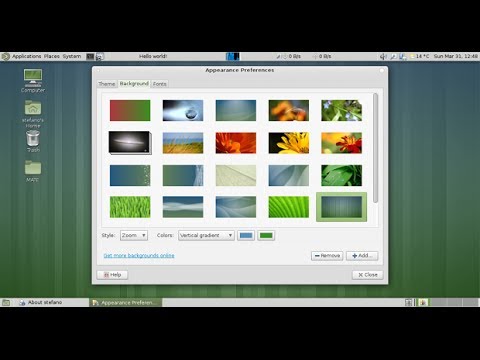Open the System menu
This screenshot has width=480, height=360.
(72, 56)
